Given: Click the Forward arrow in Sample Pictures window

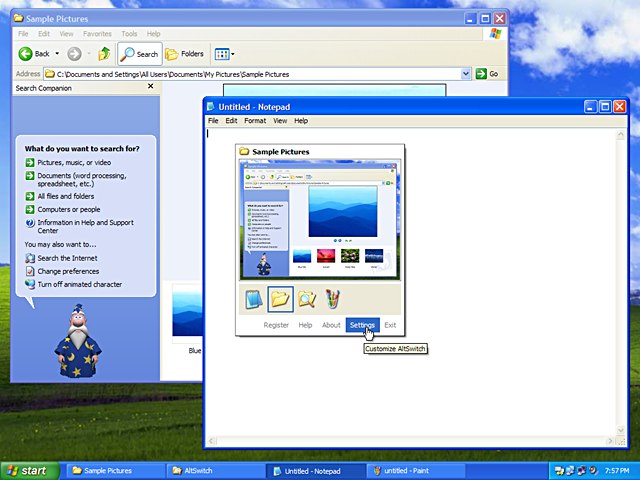Looking at the screenshot, I should (74, 54).
